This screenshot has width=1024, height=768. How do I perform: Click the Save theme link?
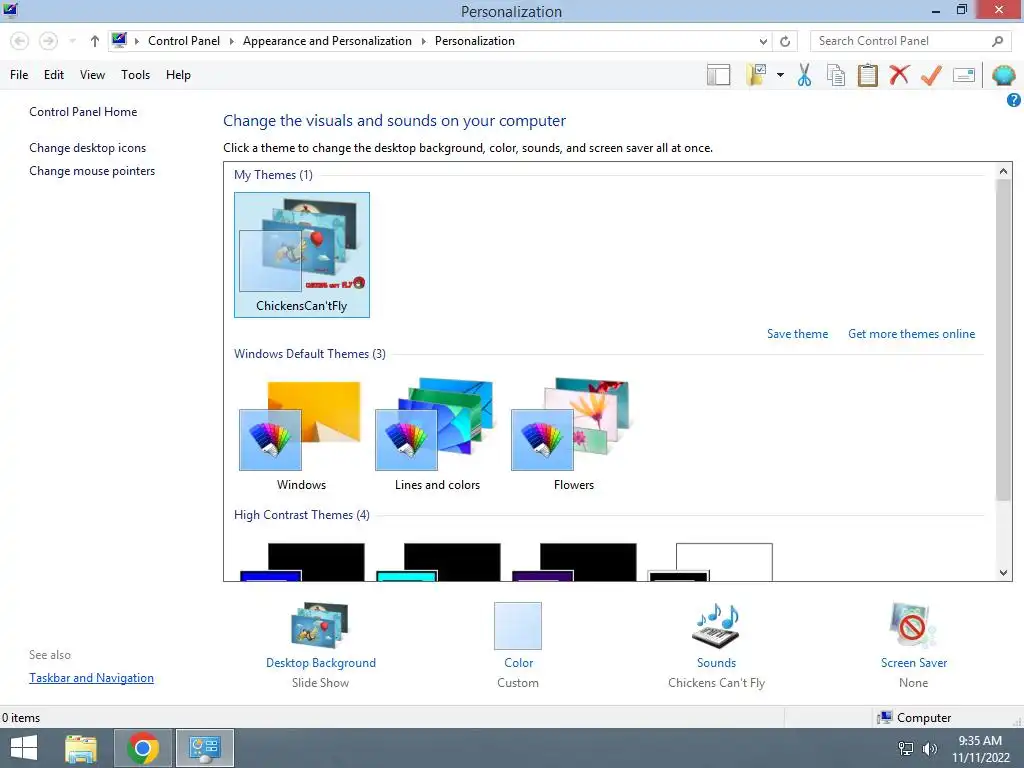click(x=797, y=334)
